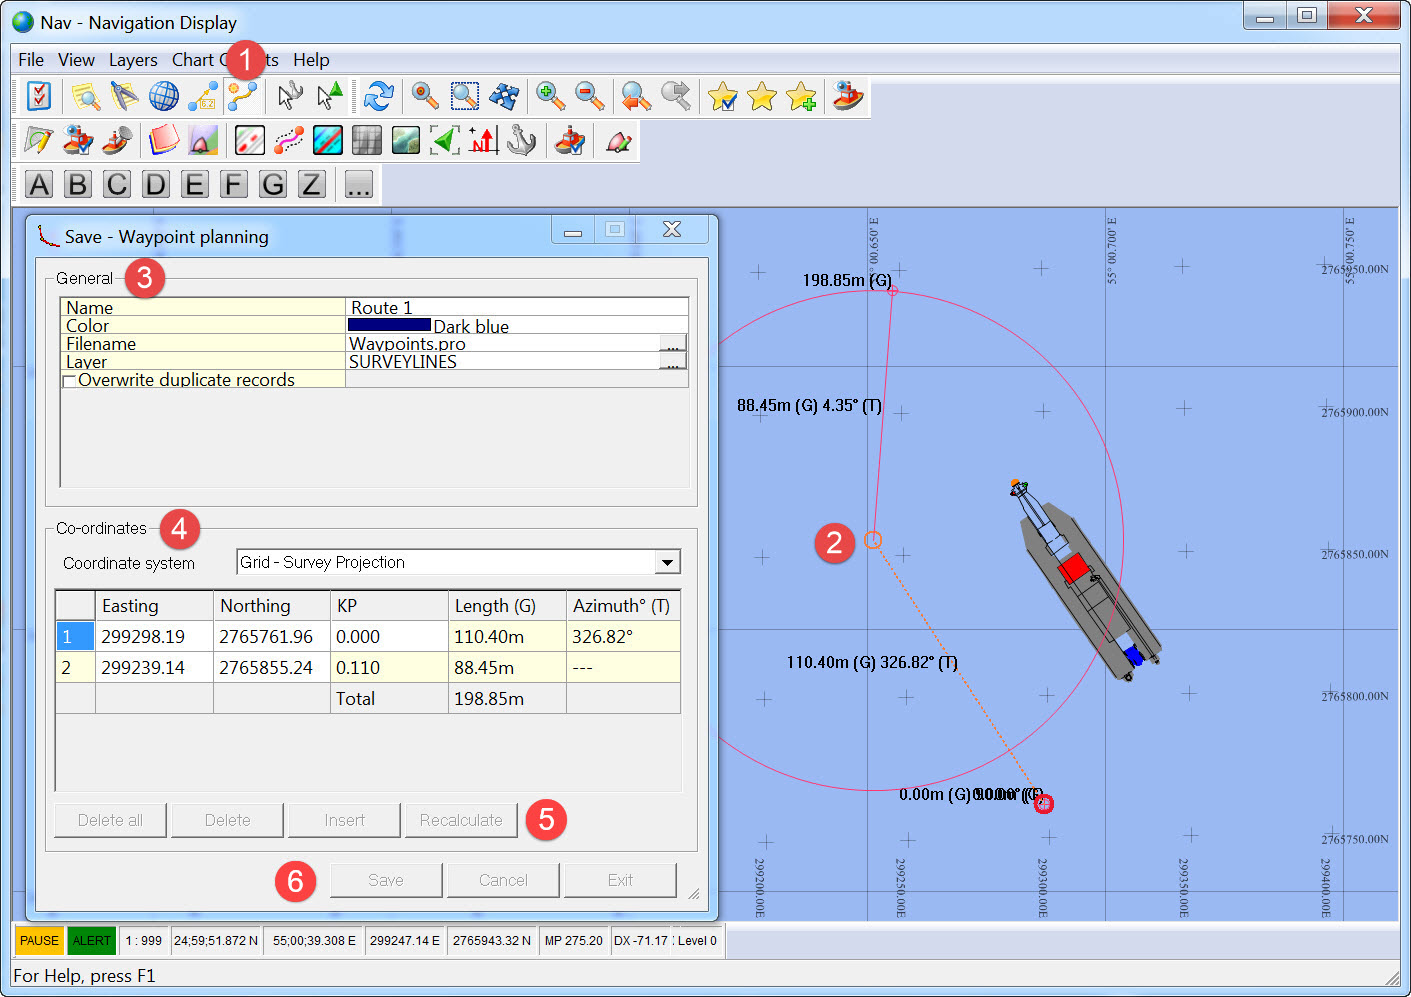Viewport: 1411px width, 997px height.
Task: Toggle Overwrite duplicate records checkbox
Action: [x=69, y=381]
